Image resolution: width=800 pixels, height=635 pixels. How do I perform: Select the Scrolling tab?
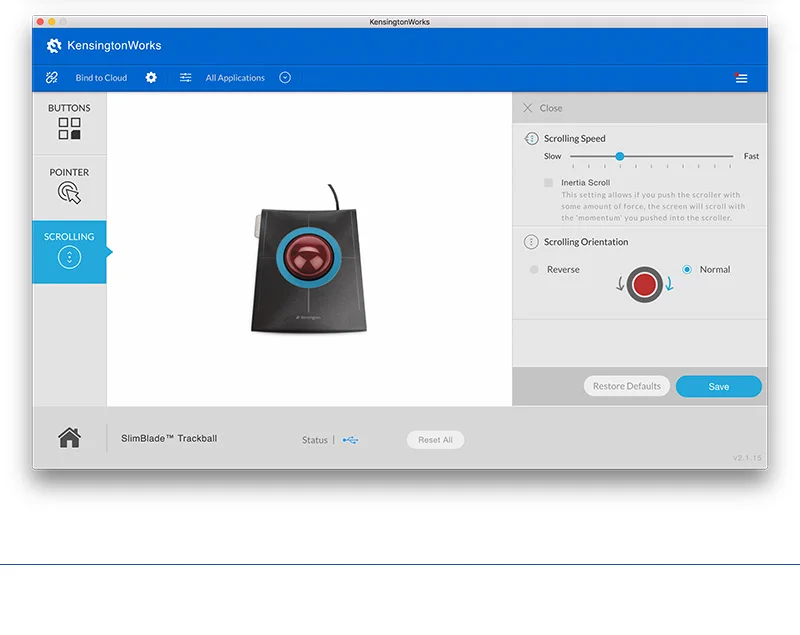pos(69,251)
